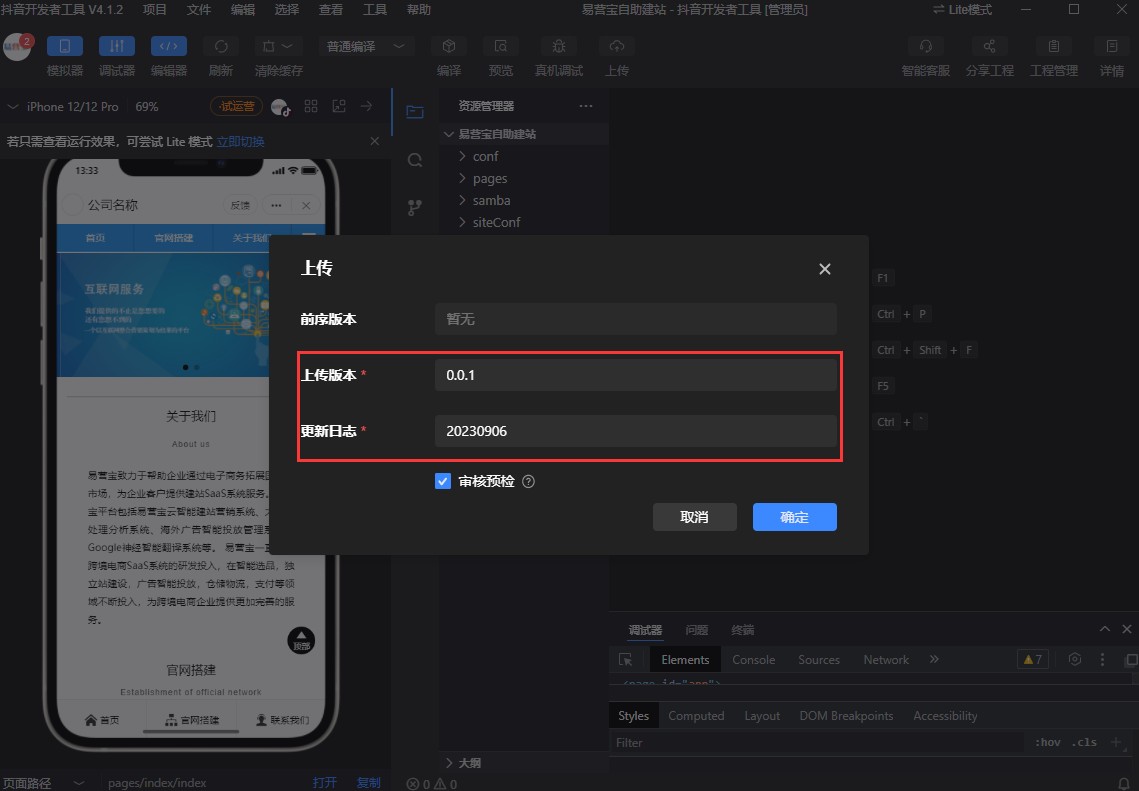Open the source control sidebar icon
Screen dimensions: 1139x791
[x=415, y=208]
